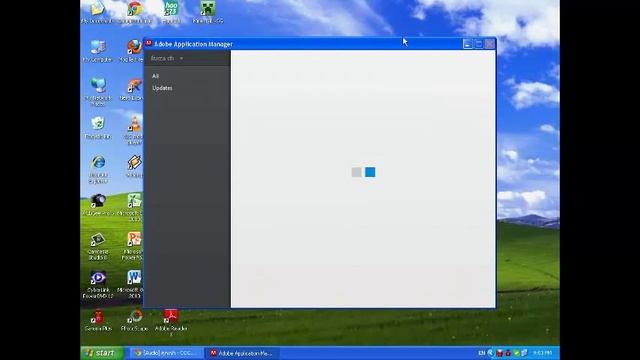This screenshot has width=640, height=360.
Task: Open the camera-lens desktop shortcut
Action: pos(98,204)
